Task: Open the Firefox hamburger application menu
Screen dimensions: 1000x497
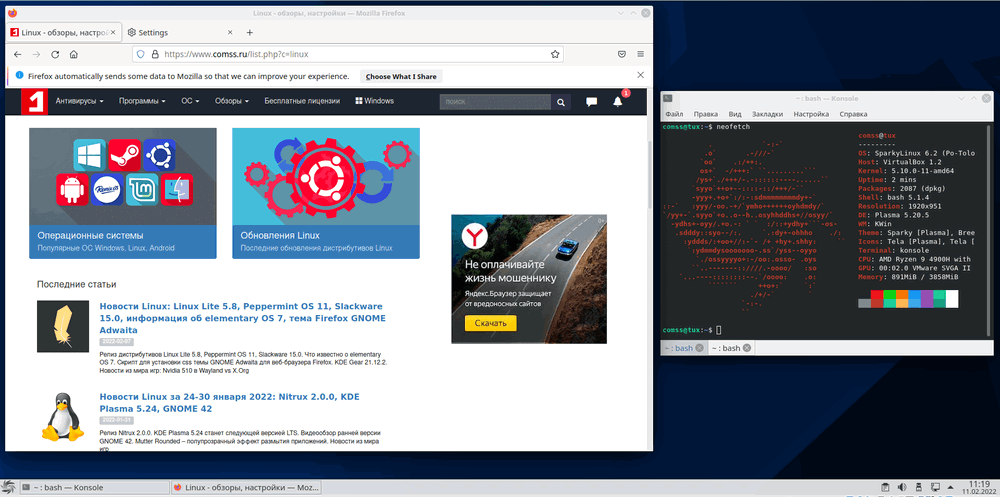Action: coord(640,54)
